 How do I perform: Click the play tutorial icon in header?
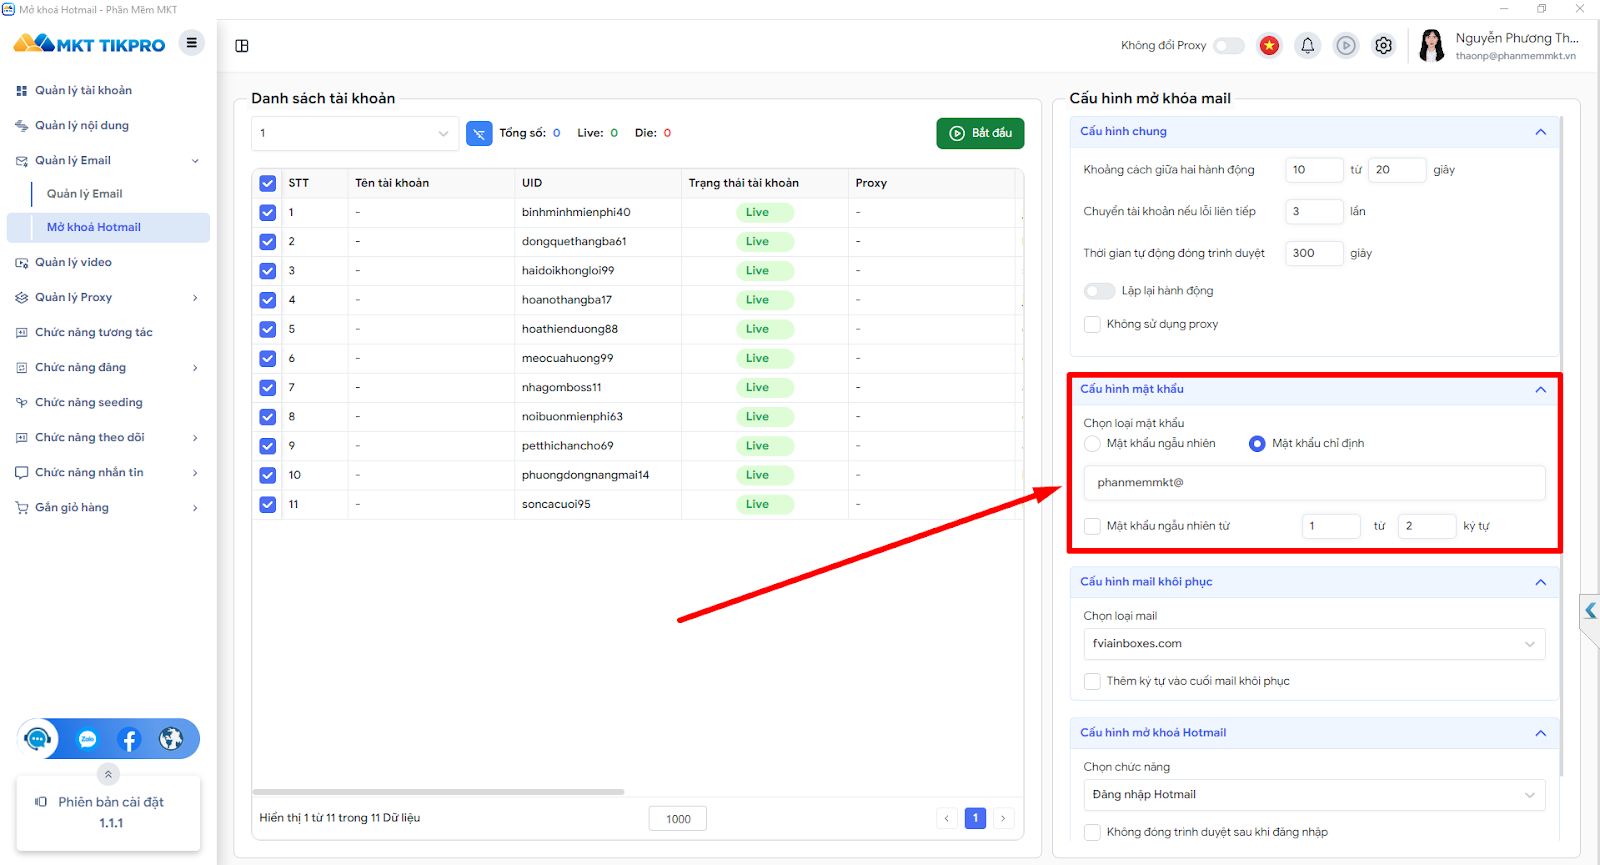point(1346,45)
